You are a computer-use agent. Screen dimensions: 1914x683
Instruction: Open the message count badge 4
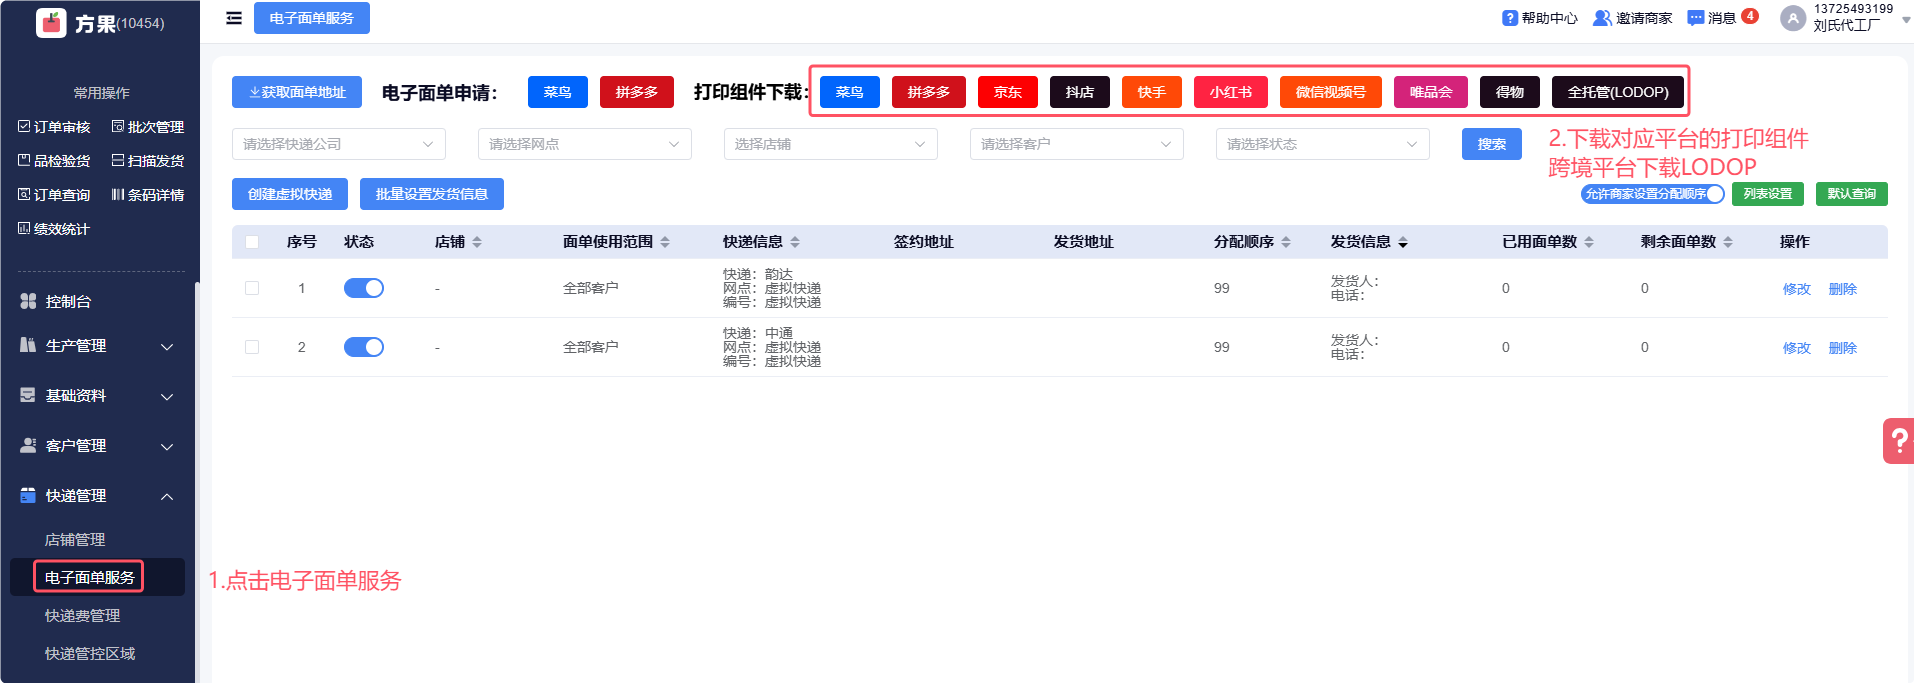(x=1750, y=16)
